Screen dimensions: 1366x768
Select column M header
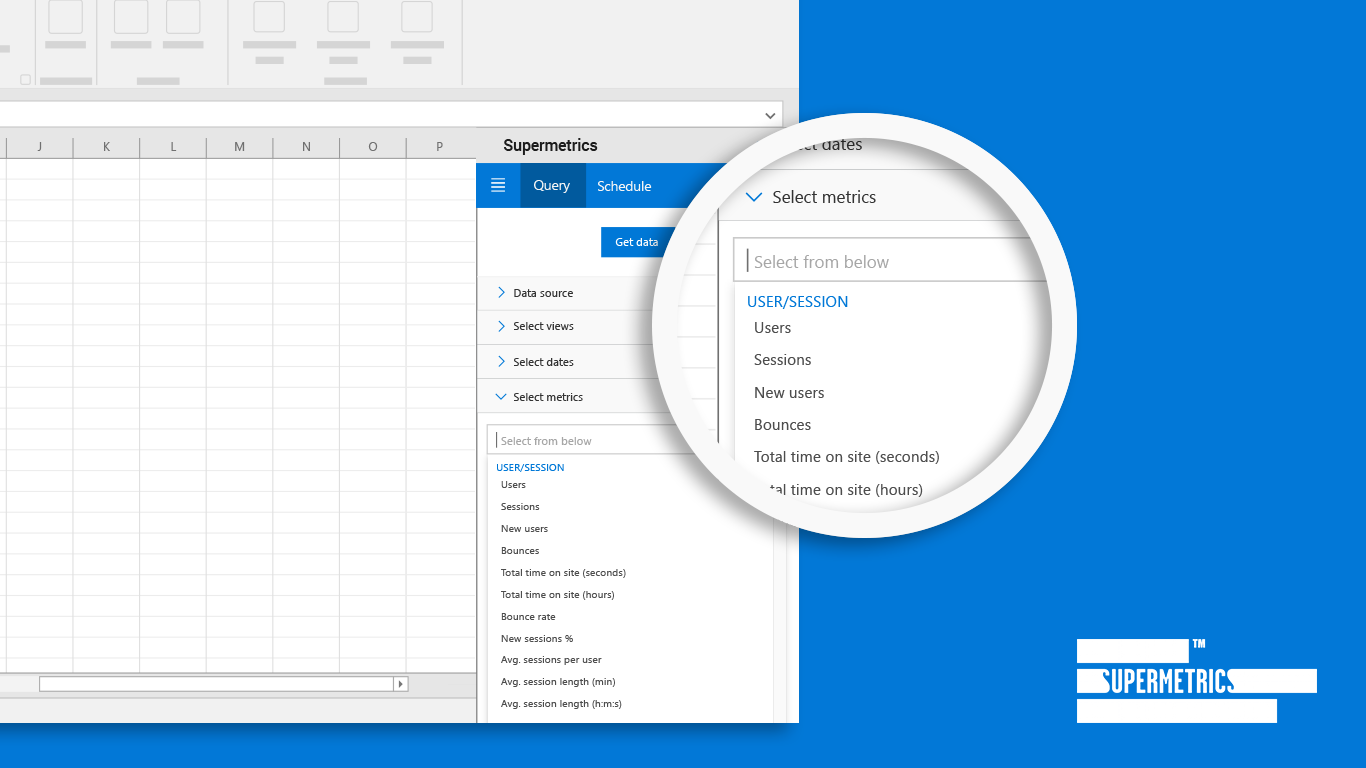coord(240,147)
